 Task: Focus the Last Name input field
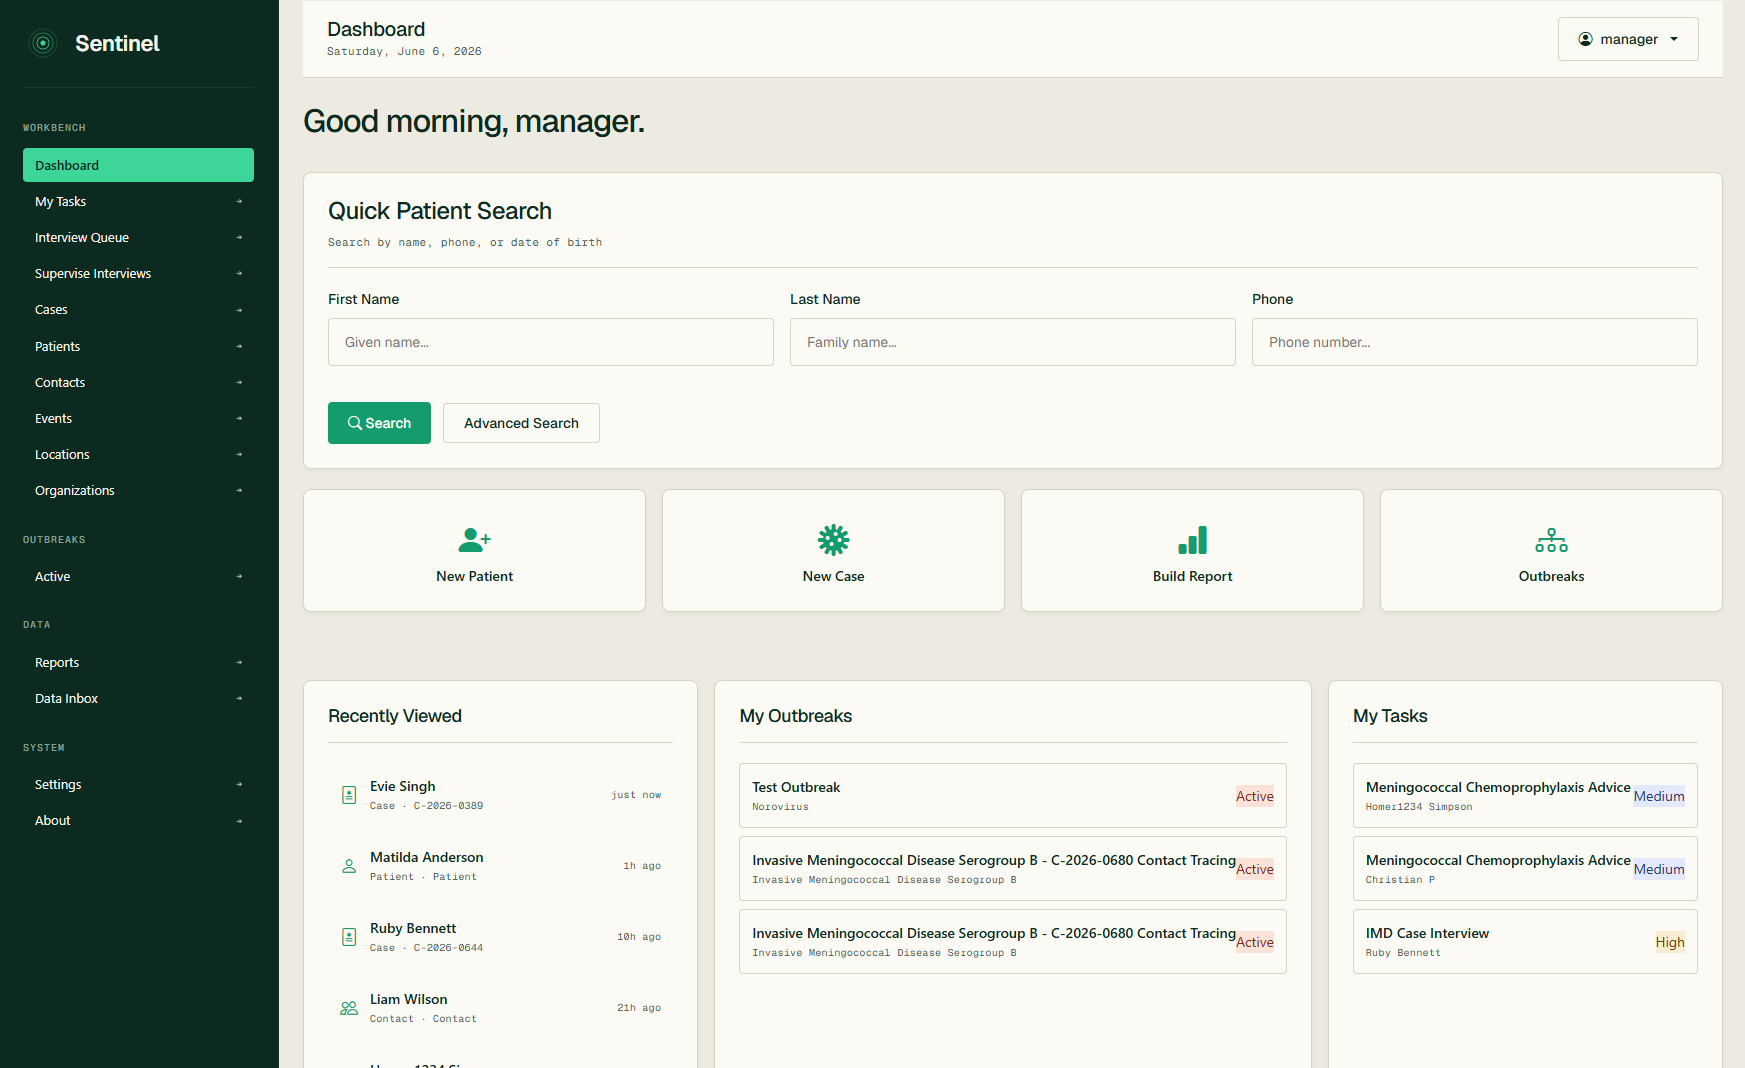pyautogui.click(x=1013, y=342)
